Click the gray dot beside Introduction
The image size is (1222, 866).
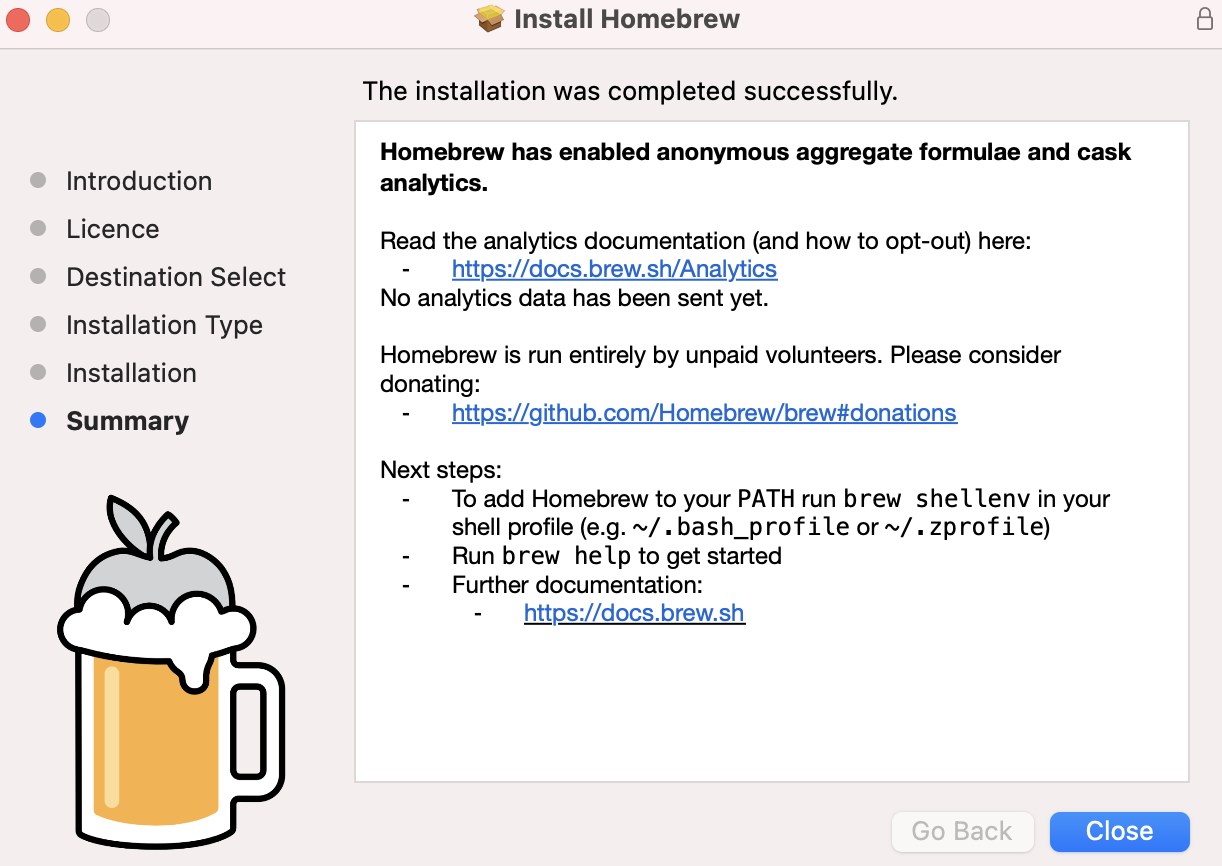pos(39,181)
